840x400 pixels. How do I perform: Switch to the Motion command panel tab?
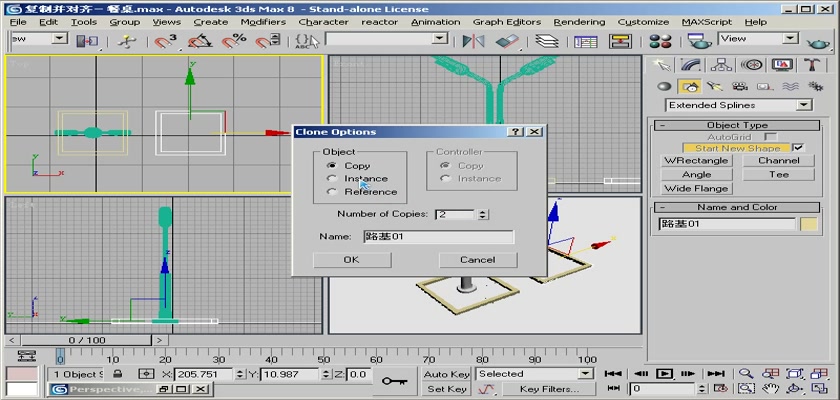[752, 65]
